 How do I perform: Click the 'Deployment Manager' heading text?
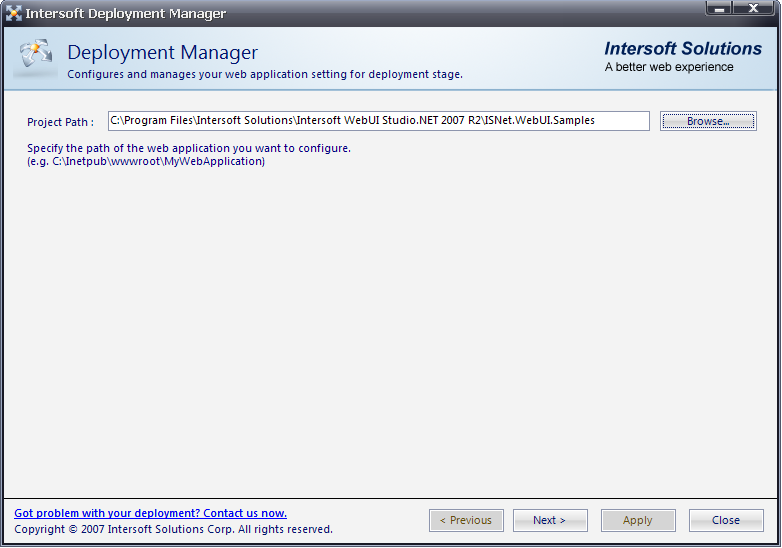pos(162,53)
